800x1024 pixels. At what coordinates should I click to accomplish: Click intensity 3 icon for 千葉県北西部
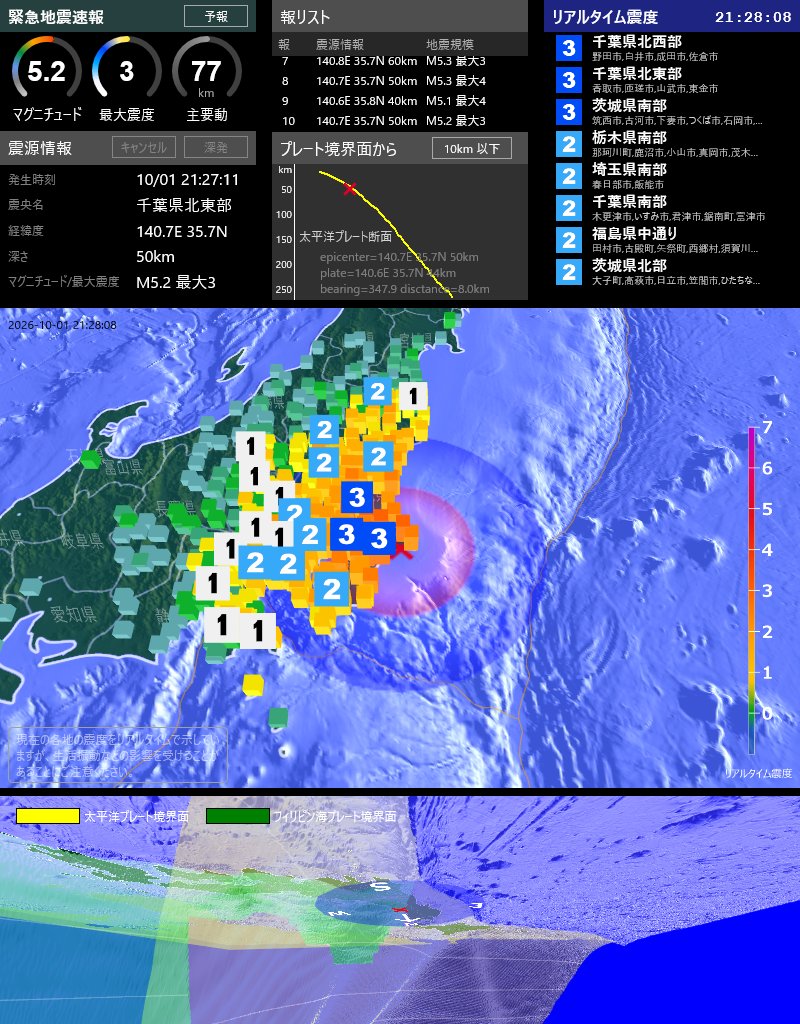click(x=569, y=48)
